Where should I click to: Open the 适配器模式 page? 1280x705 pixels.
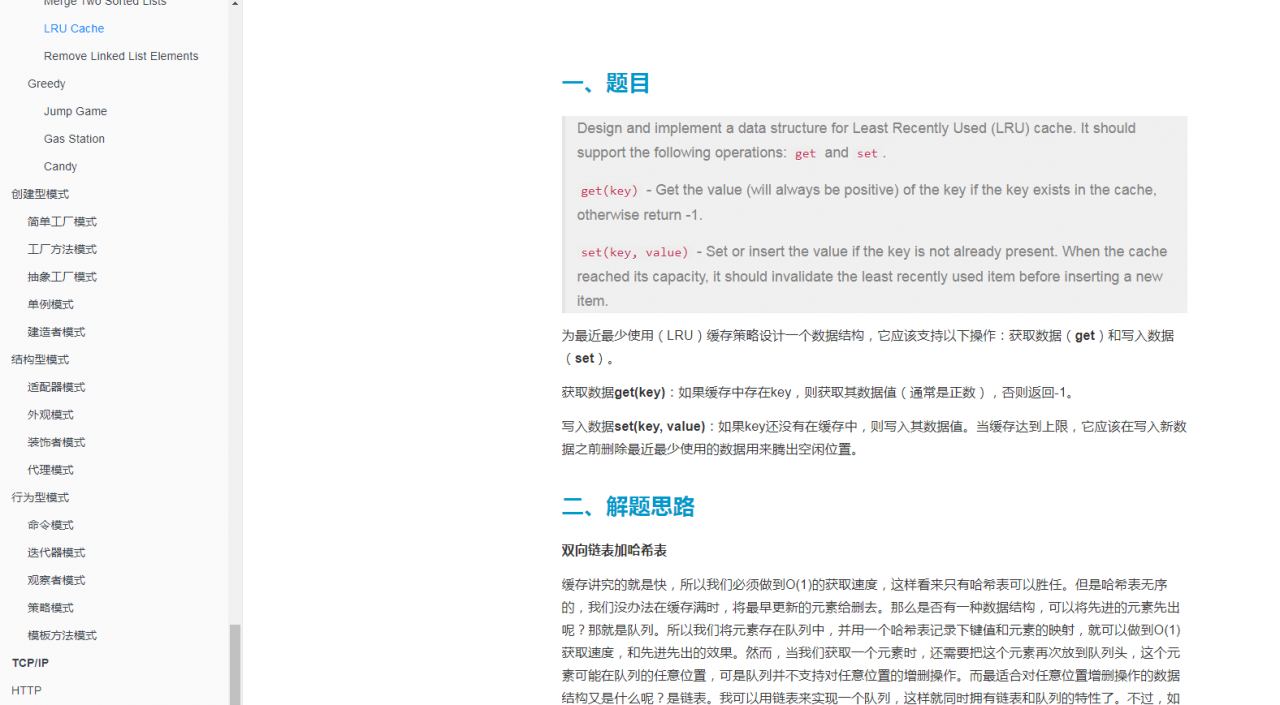pyautogui.click(x=56, y=387)
